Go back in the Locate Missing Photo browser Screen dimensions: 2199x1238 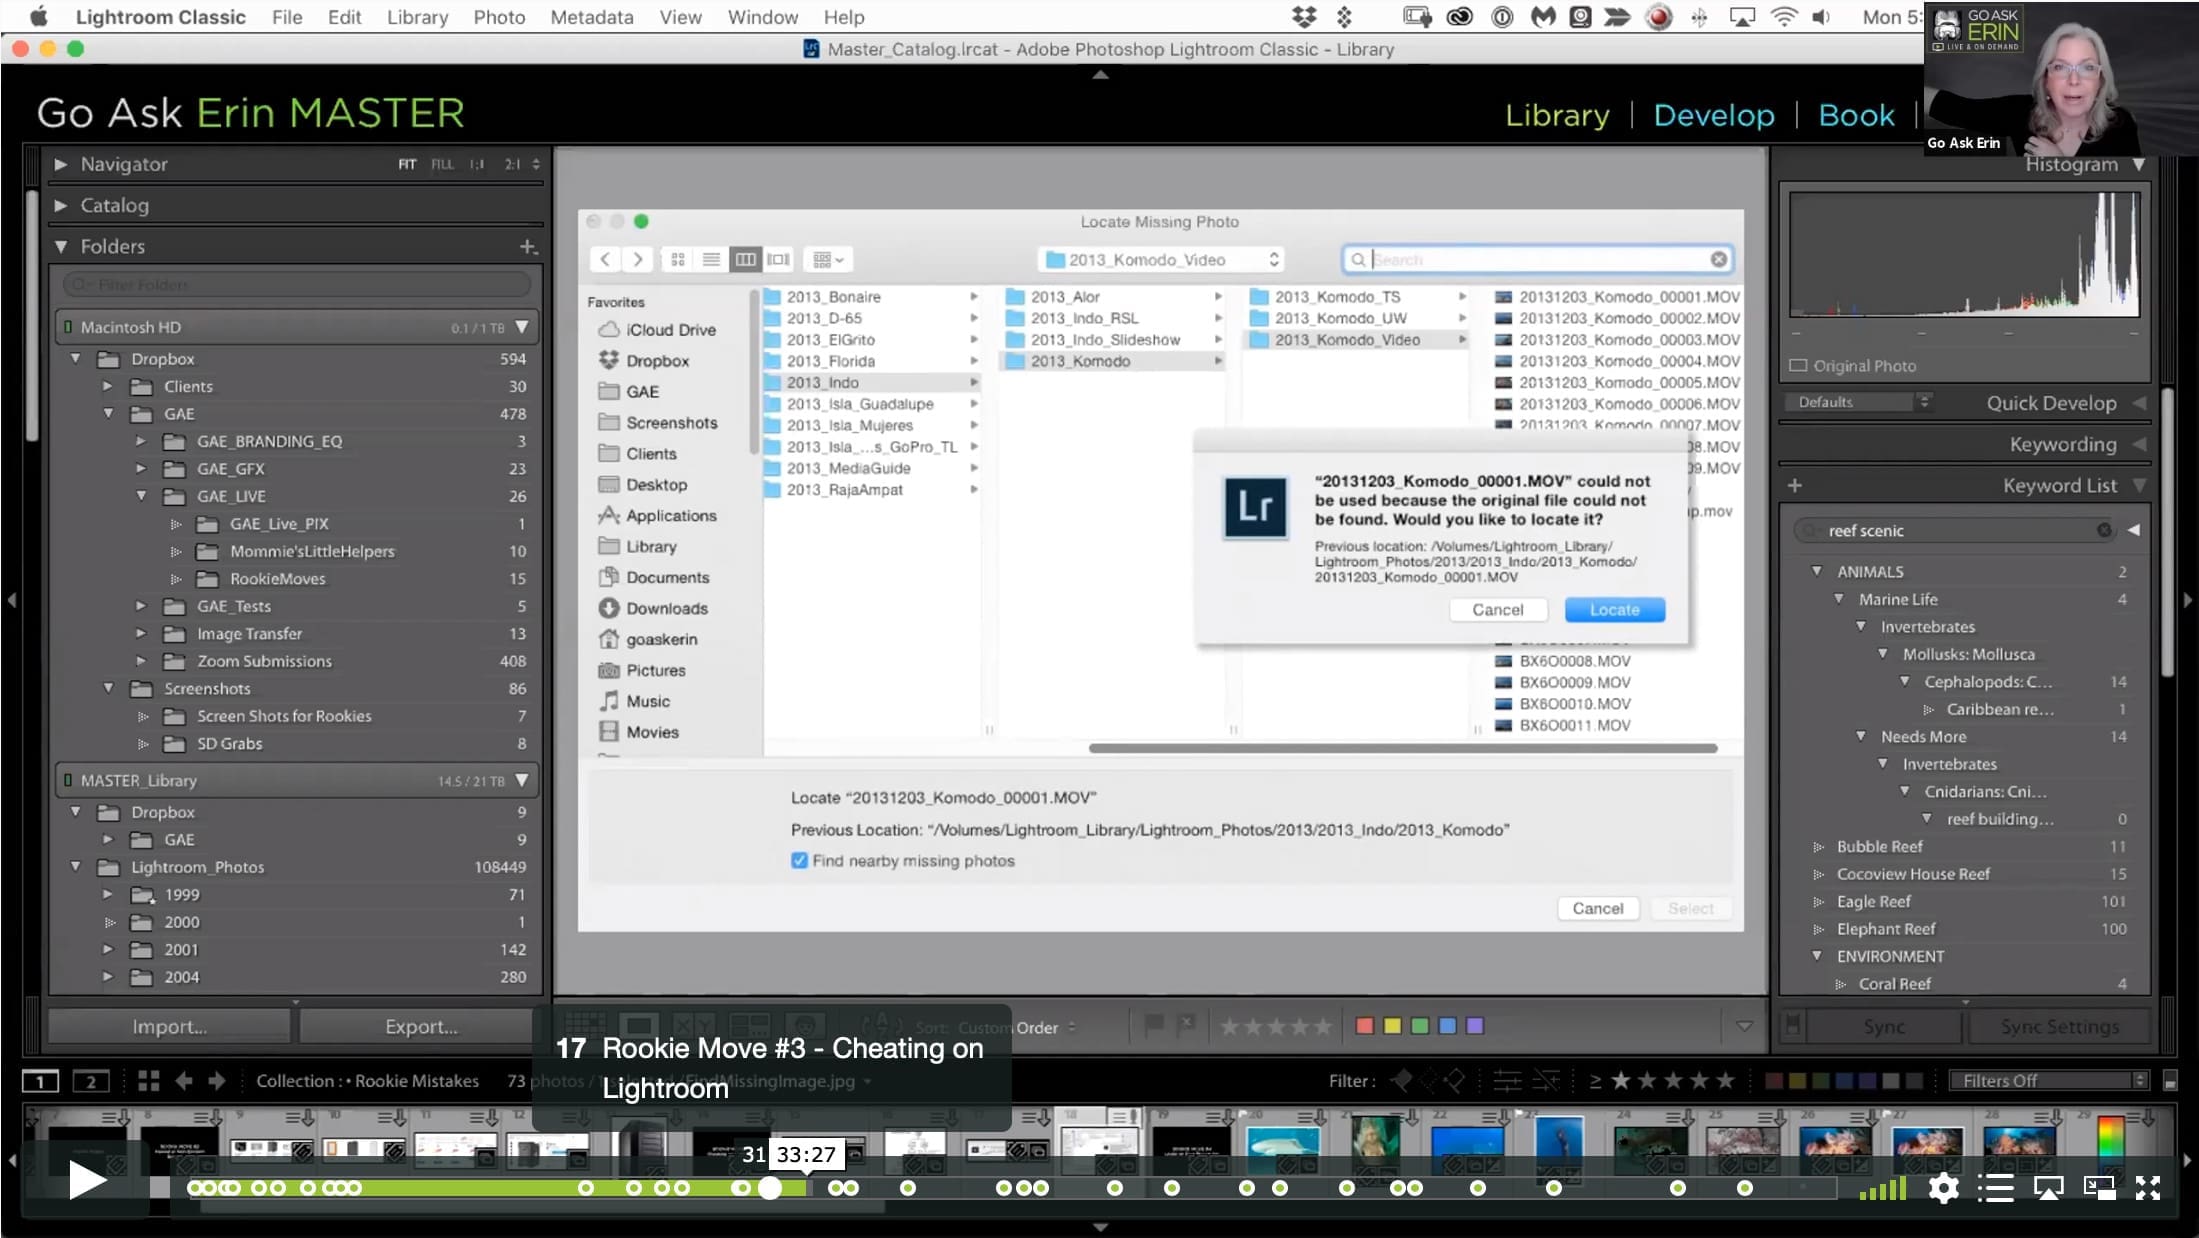[x=605, y=260]
